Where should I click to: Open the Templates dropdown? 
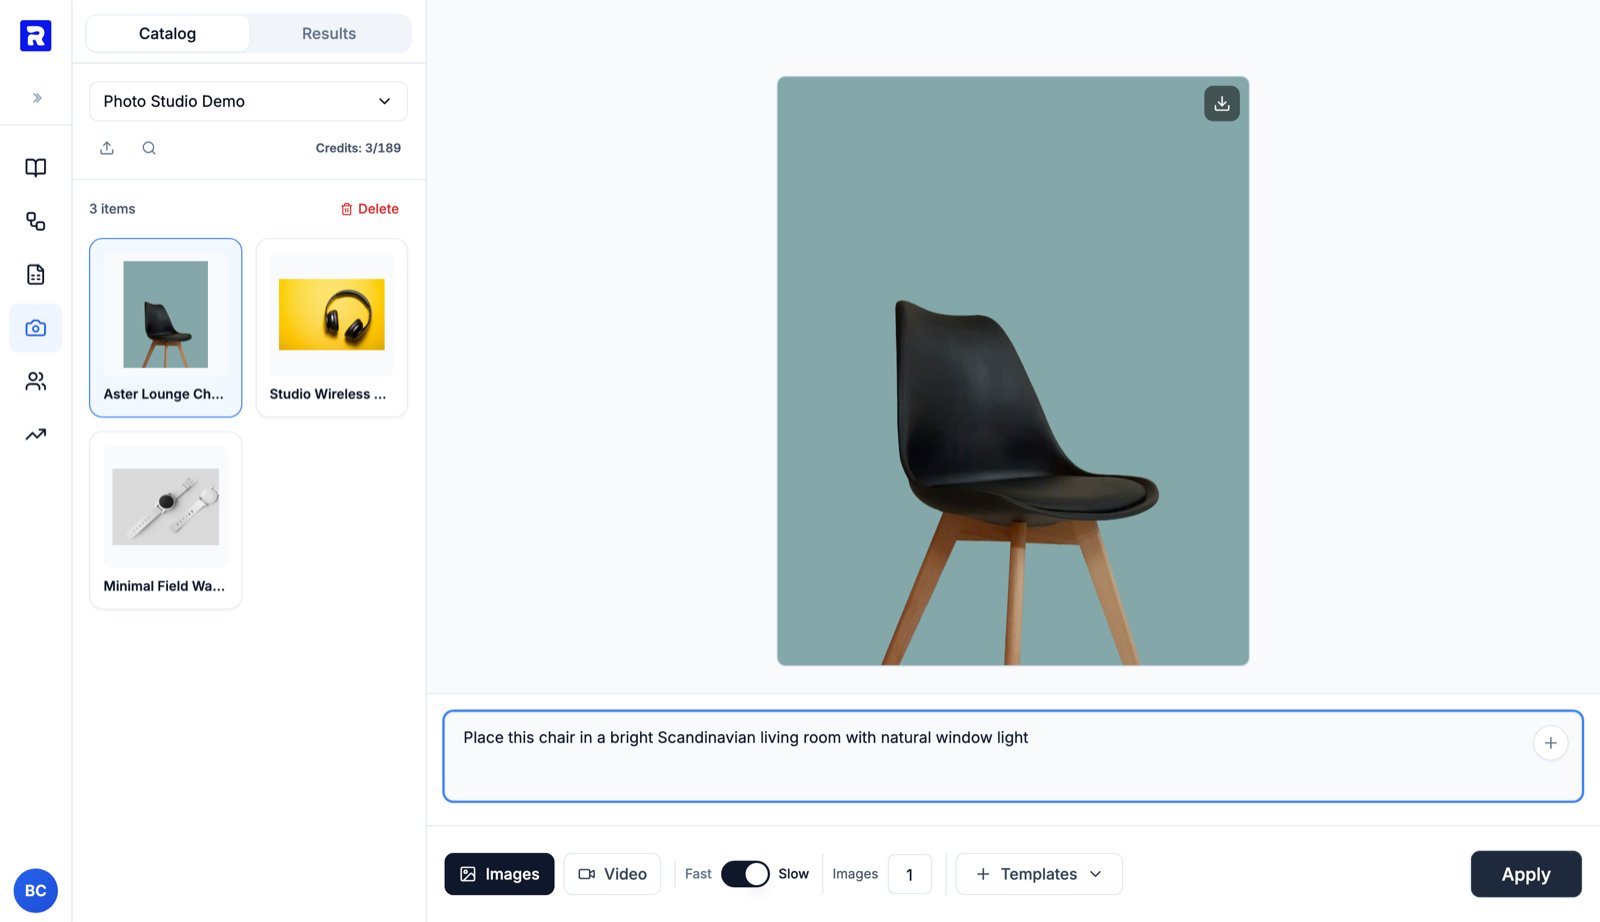point(1039,874)
